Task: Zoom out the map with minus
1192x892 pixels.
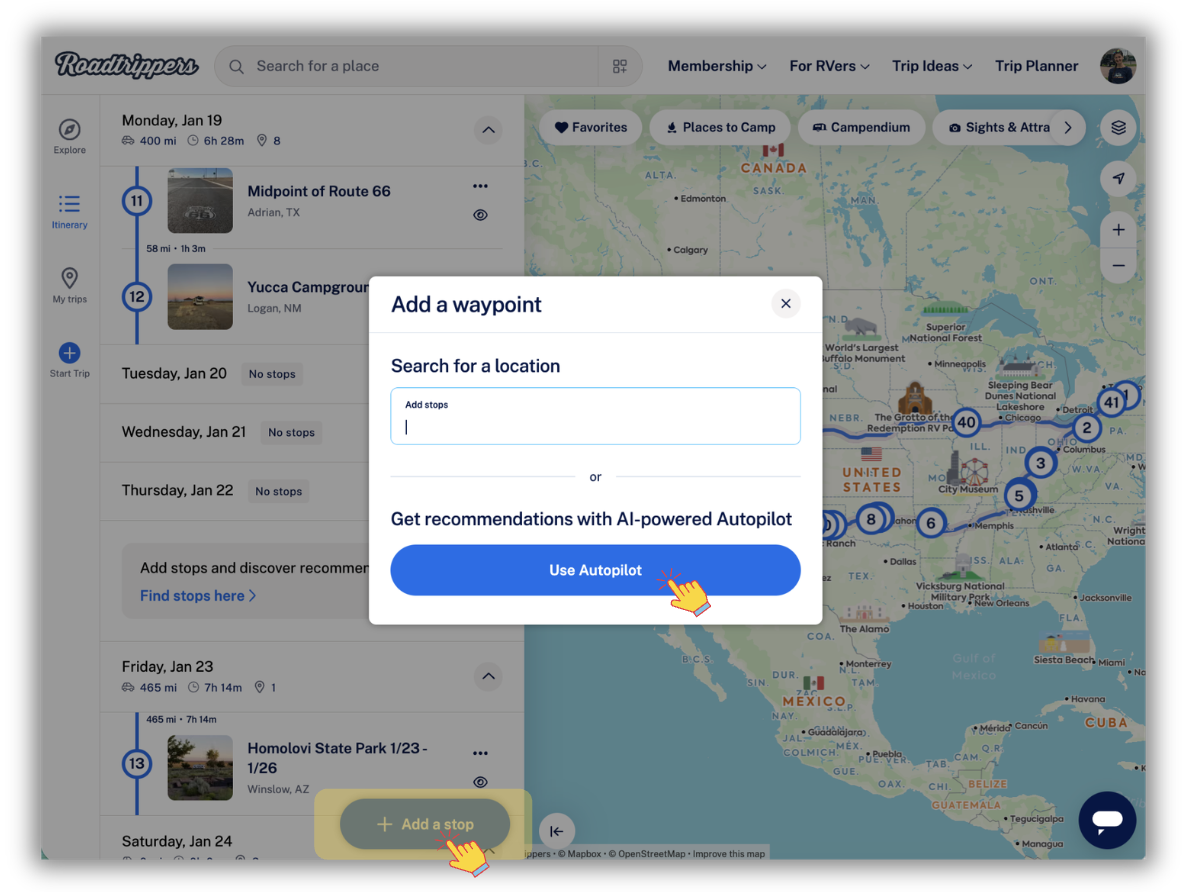Action: pos(1118,265)
